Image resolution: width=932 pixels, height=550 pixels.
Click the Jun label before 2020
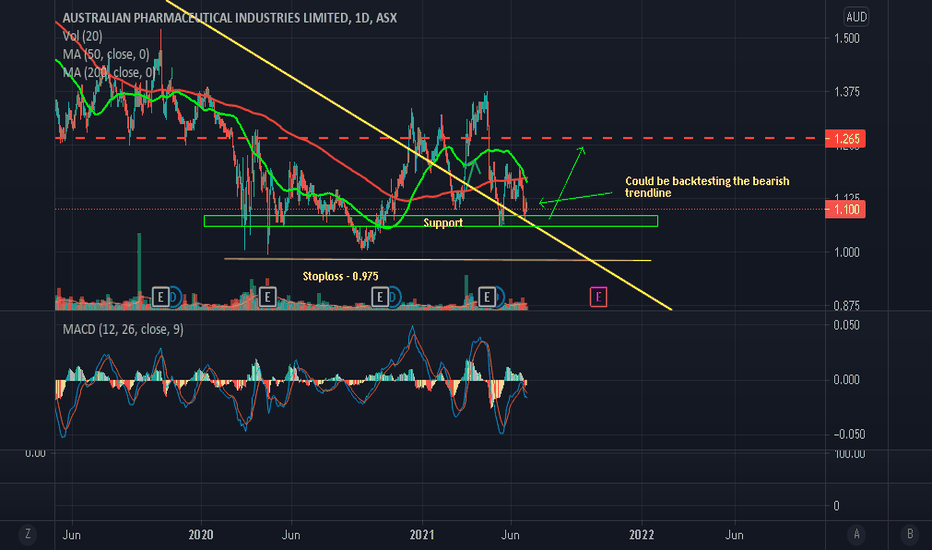point(71,535)
